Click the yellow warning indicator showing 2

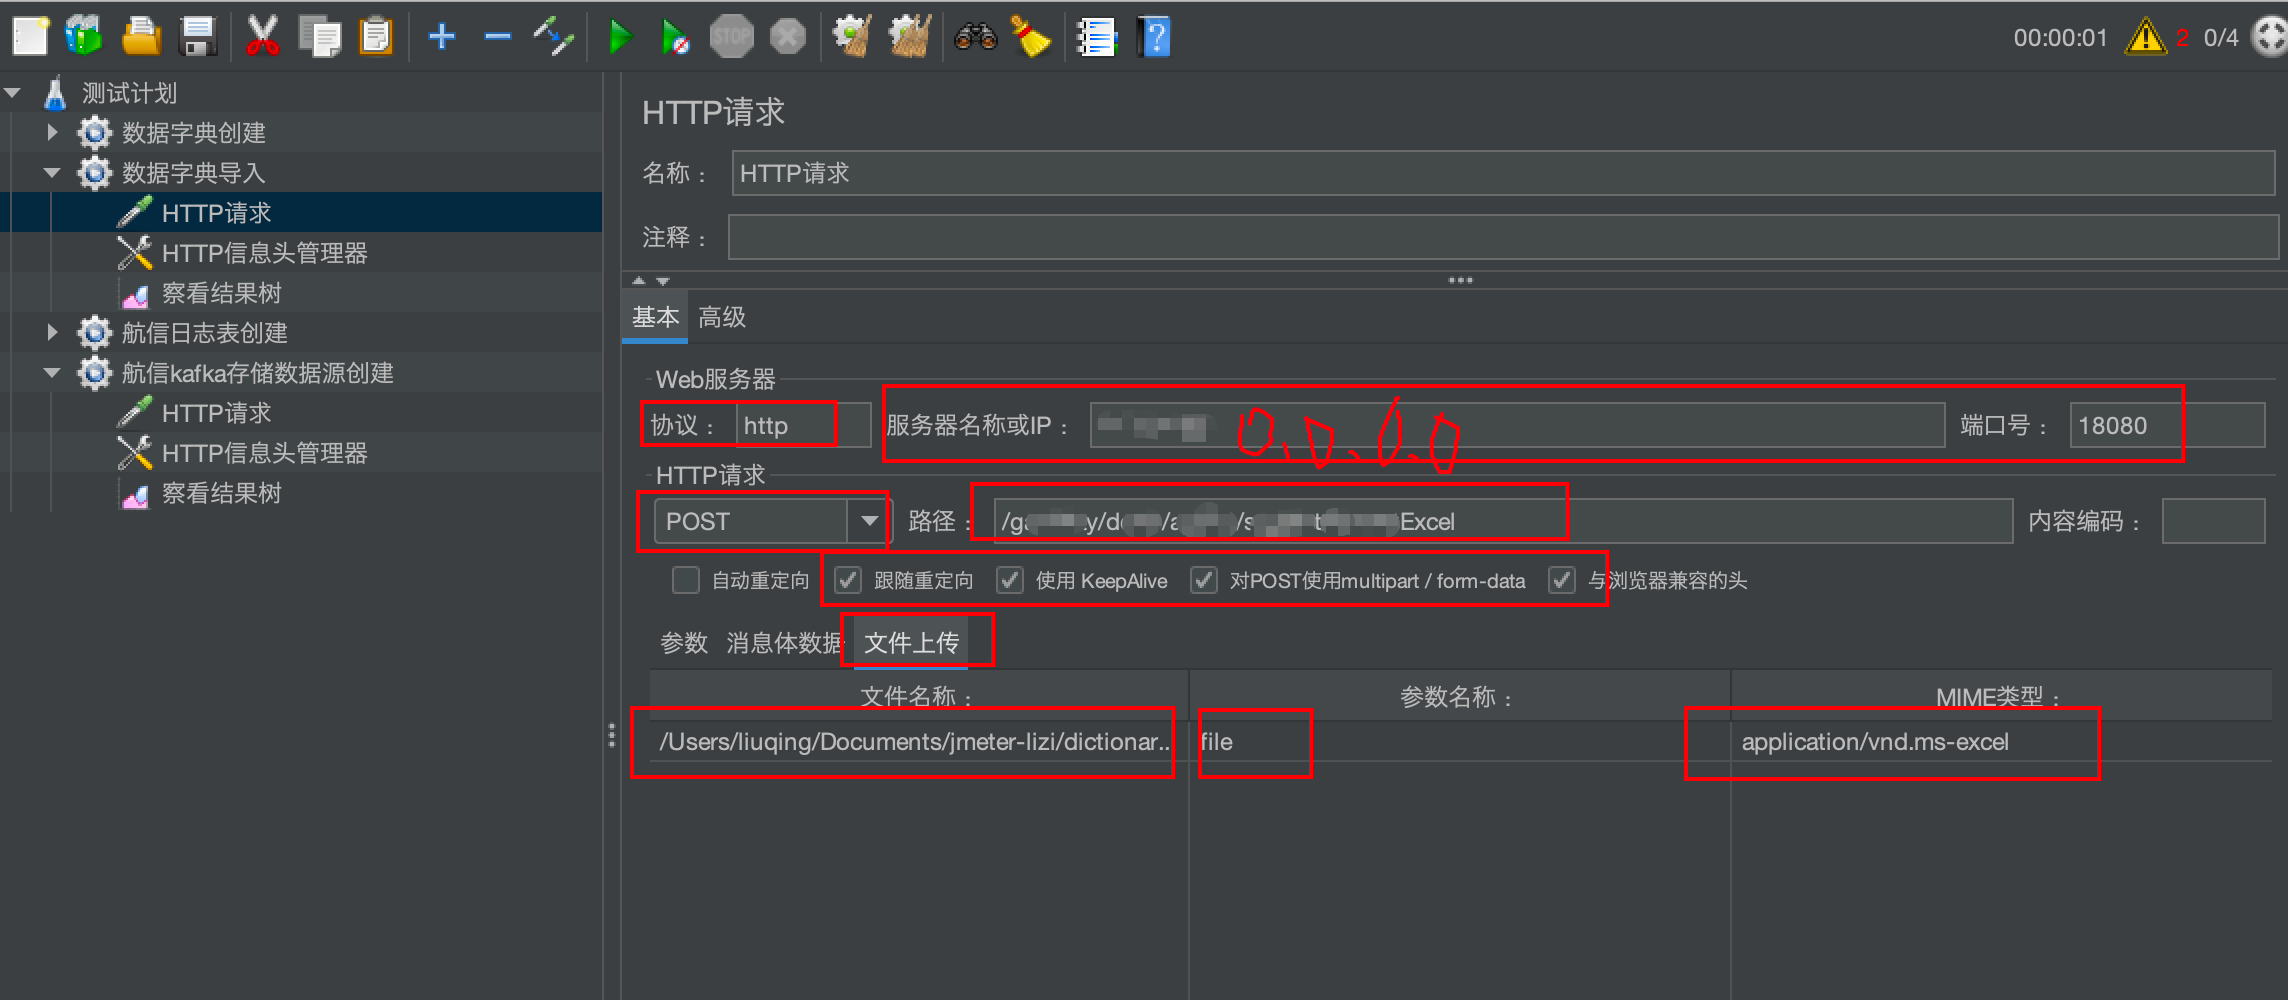pyautogui.click(x=2146, y=37)
